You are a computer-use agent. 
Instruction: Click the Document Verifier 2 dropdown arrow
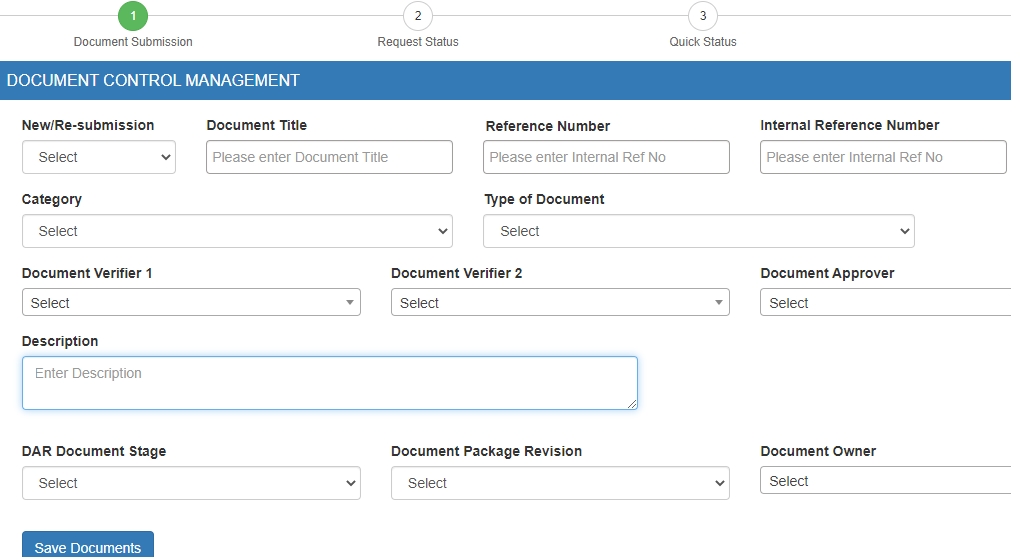[719, 303]
